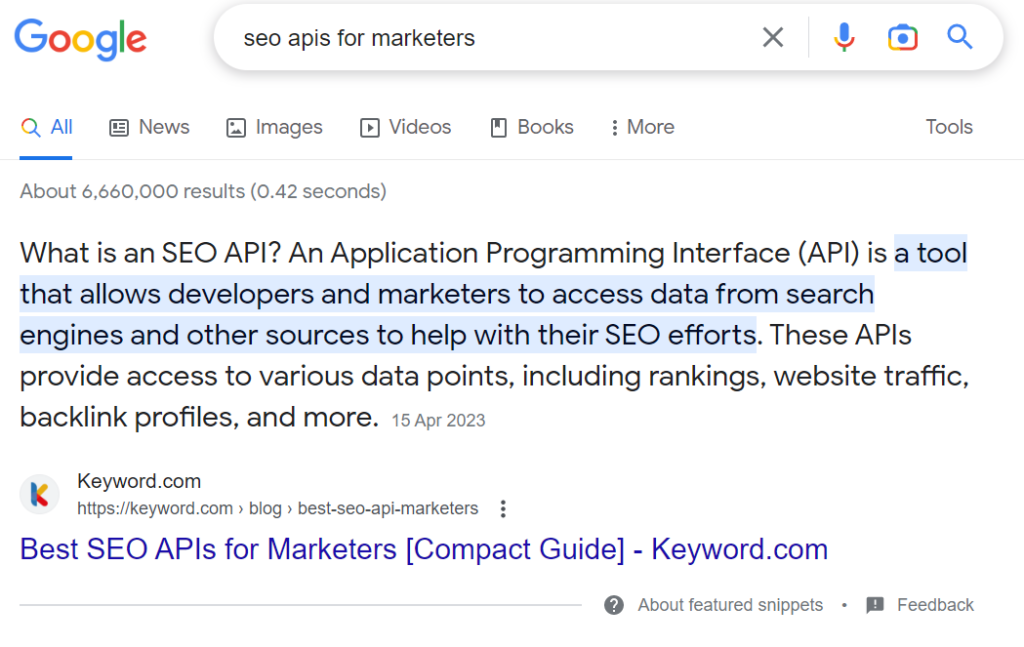
Task: Open the question mark icon near featured snippets
Action: point(613,605)
